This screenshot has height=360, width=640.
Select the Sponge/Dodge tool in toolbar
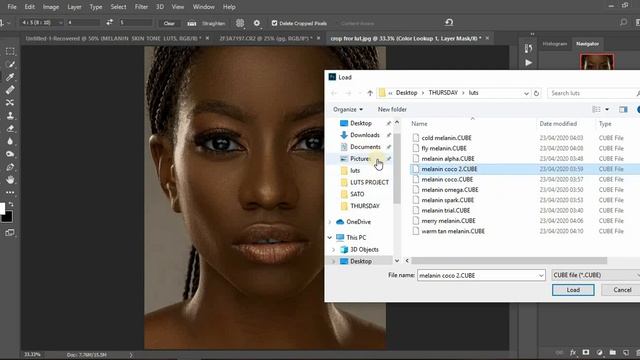[x=10, y=154]
